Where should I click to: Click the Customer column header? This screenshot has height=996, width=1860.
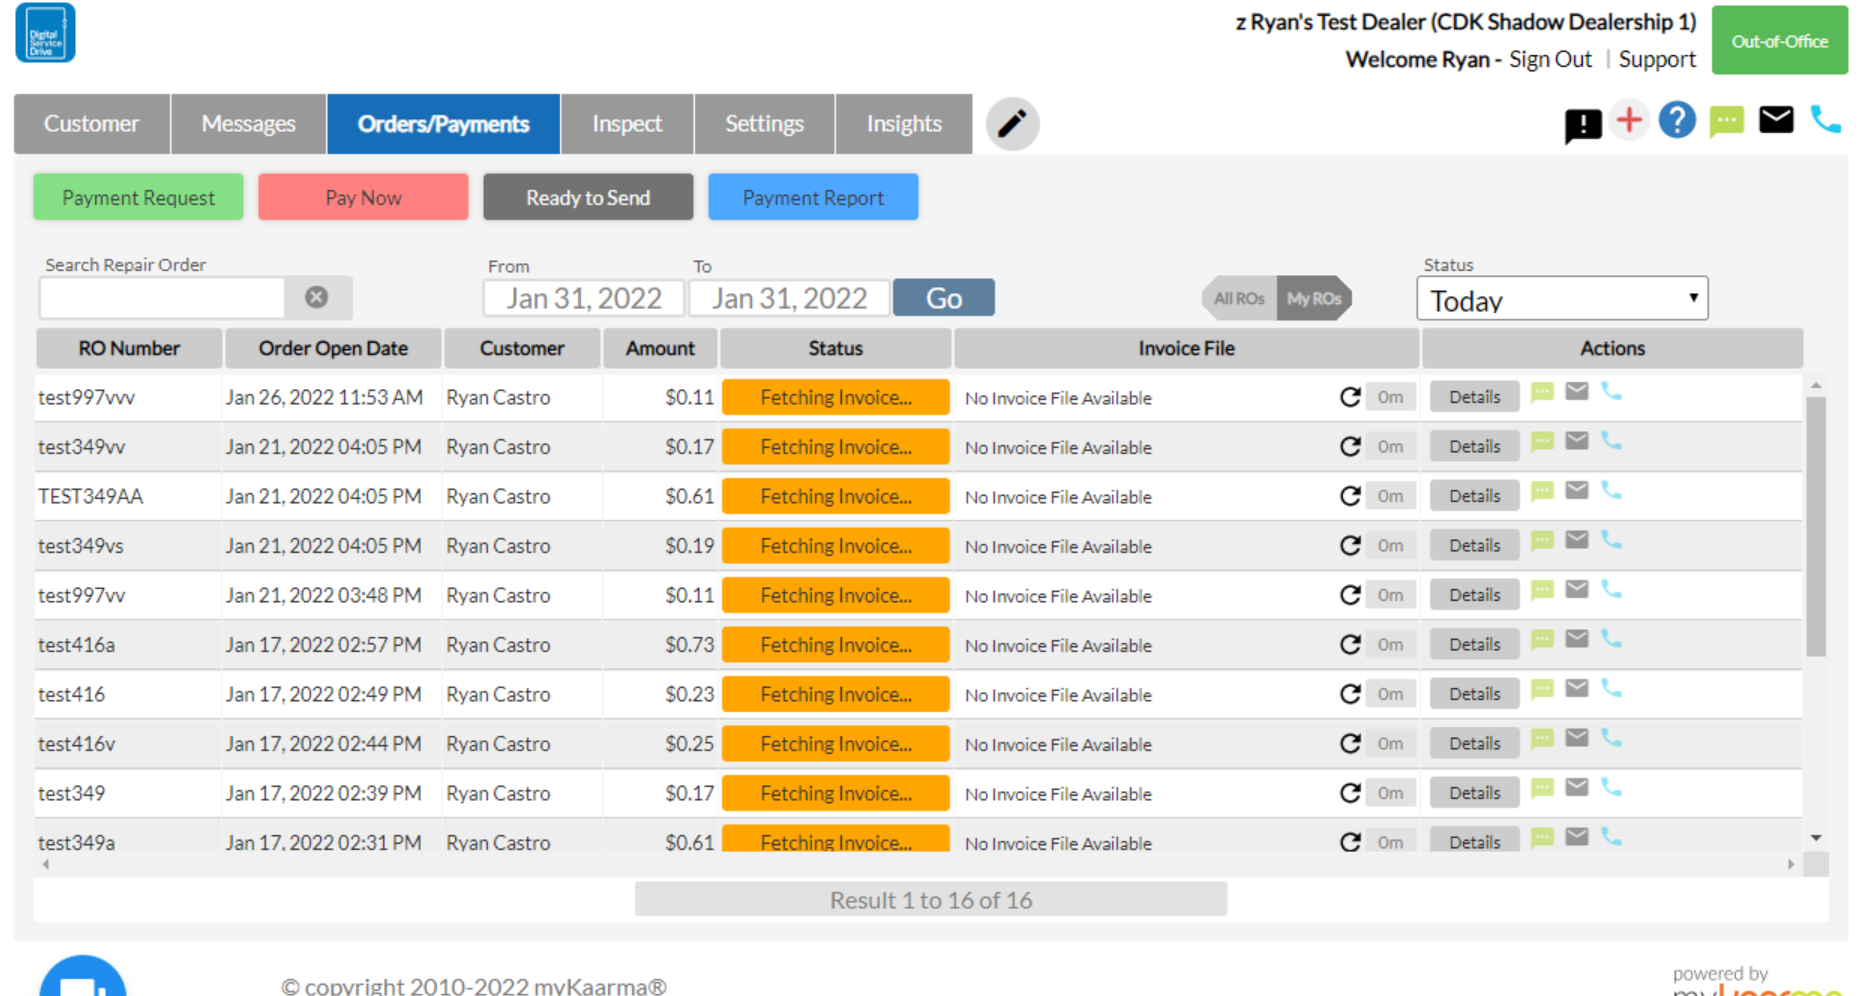pyautogui.click(x=522, y=348)
